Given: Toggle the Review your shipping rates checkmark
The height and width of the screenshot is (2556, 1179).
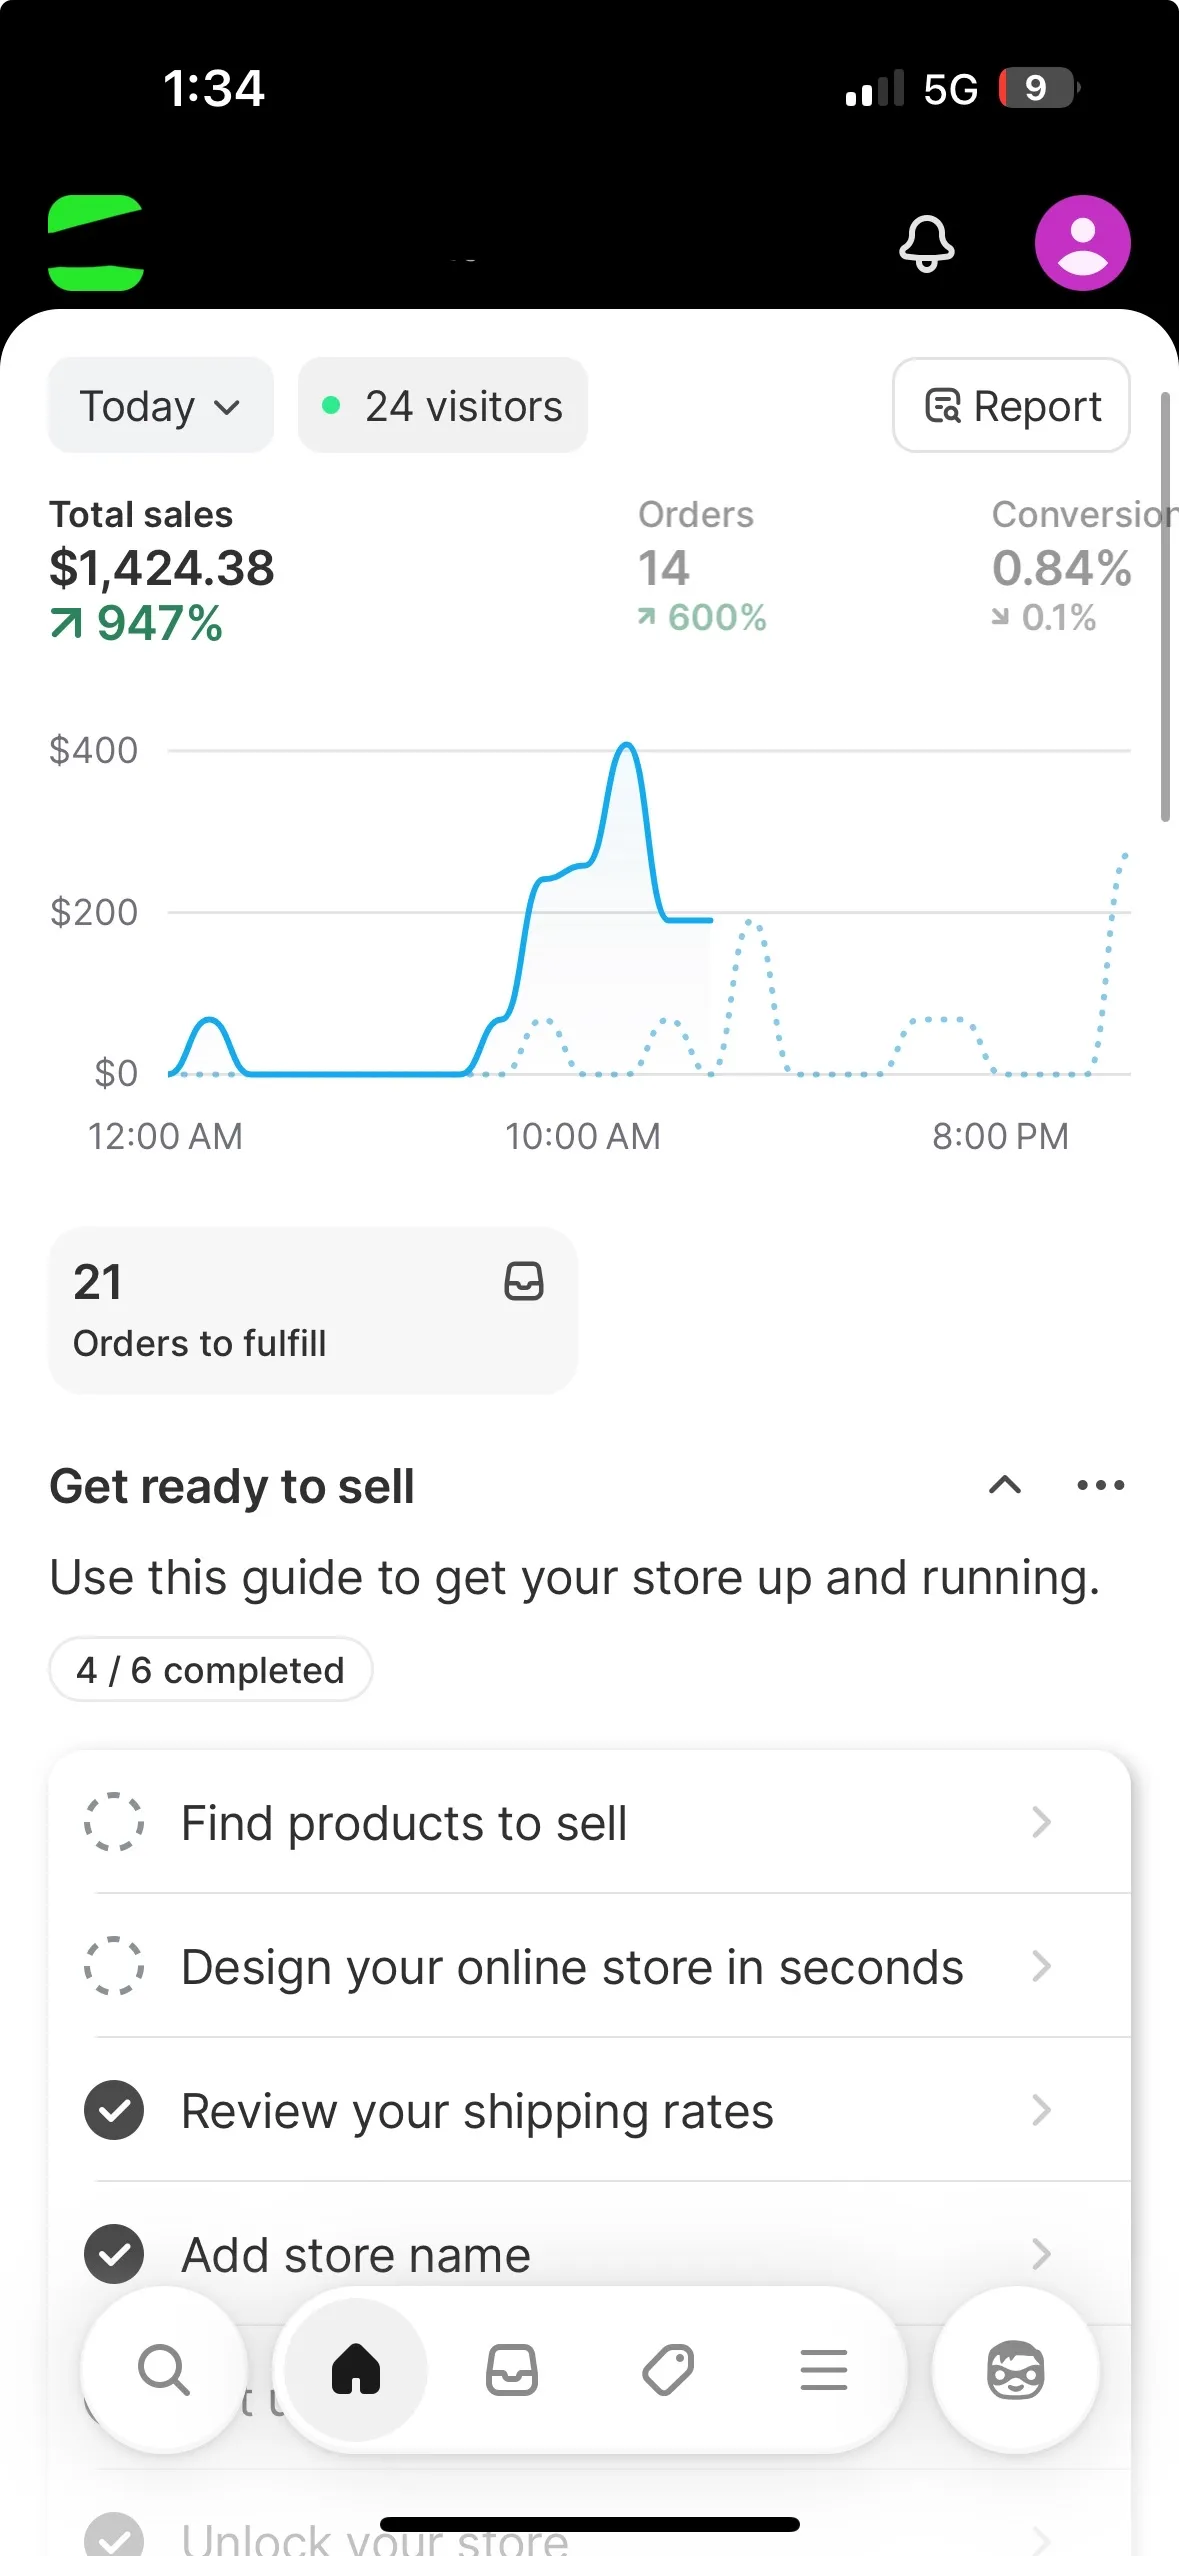Looking at the screenshot, I should click(x=114, y=2110).
